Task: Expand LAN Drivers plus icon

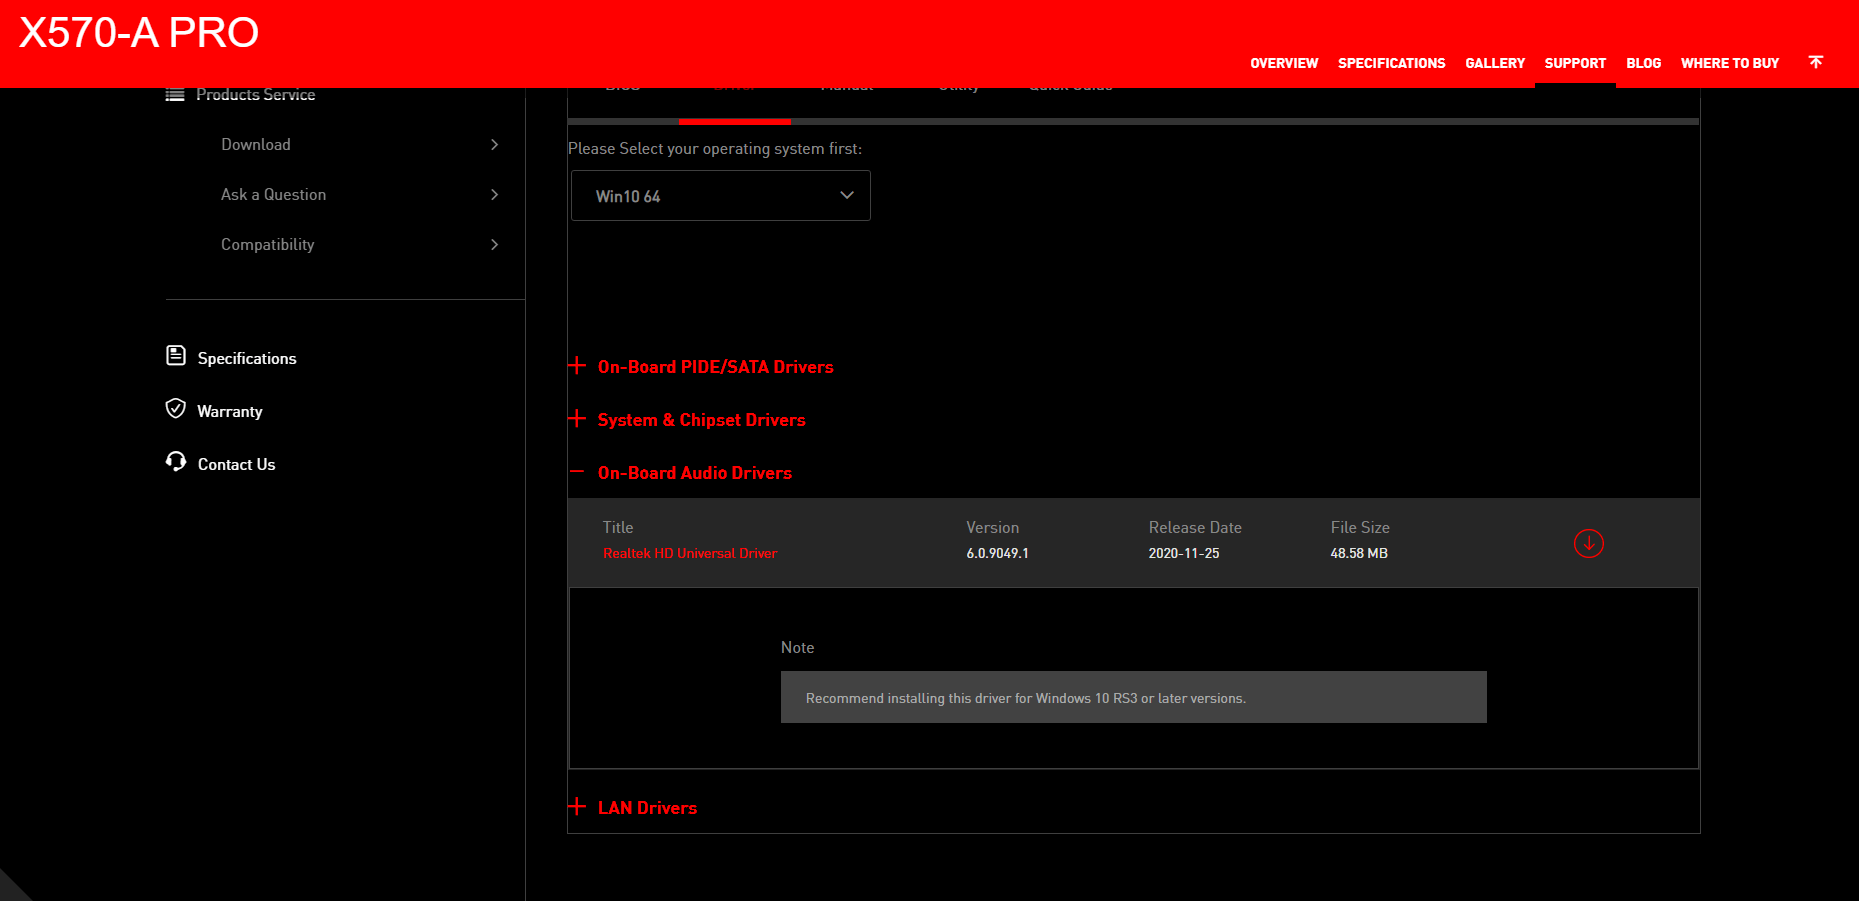Action: (577, 807)
